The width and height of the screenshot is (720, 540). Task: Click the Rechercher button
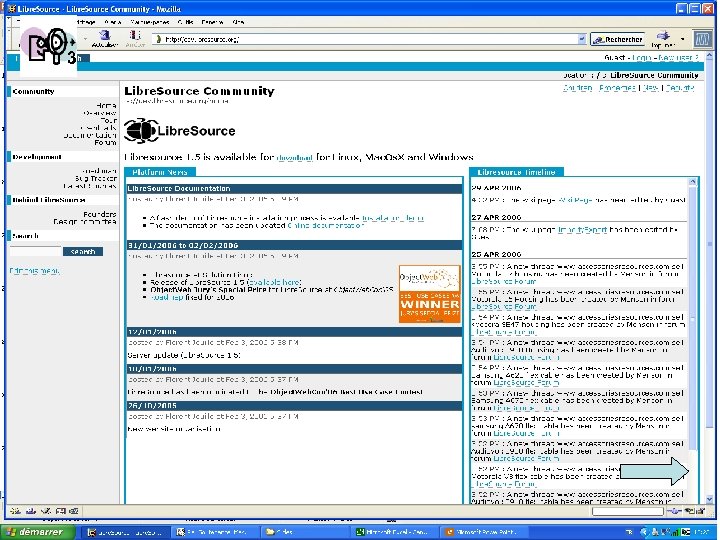[618, 39]
